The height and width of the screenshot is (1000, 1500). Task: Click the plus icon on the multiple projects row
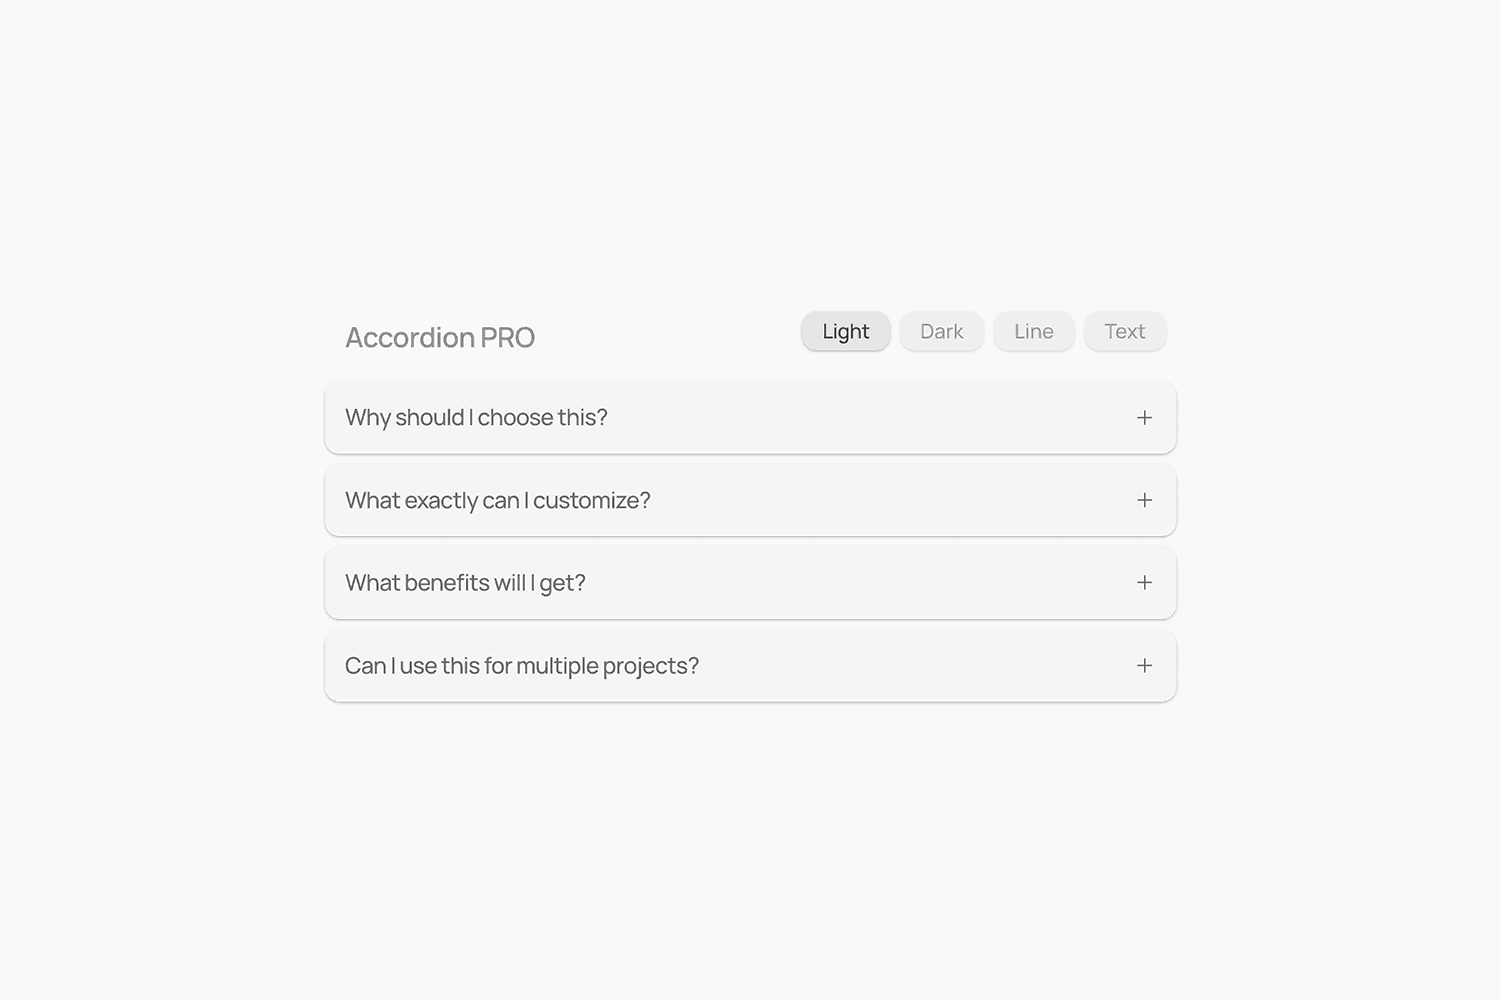(x=1145, y=666)
